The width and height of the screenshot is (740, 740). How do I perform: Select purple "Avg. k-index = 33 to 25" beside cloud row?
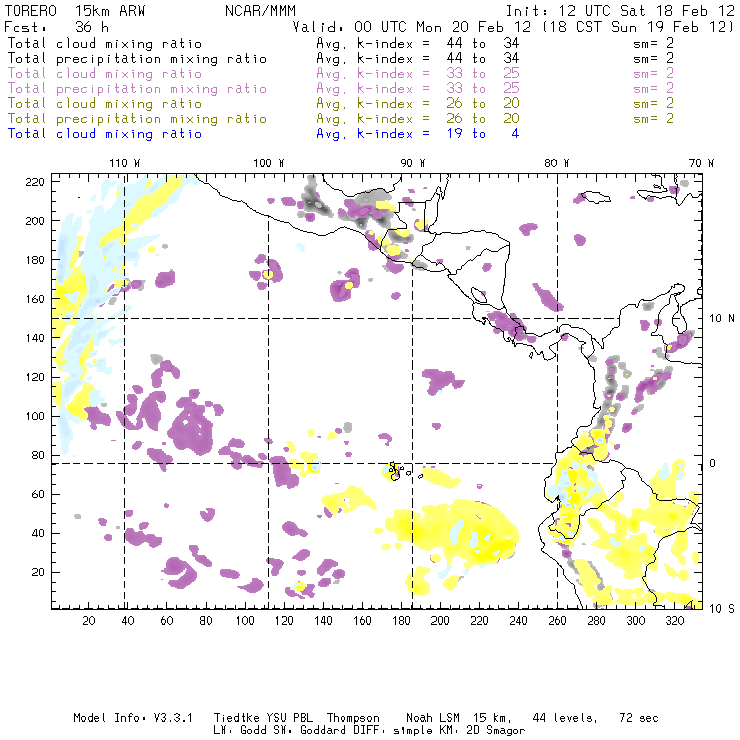point(418,74)
